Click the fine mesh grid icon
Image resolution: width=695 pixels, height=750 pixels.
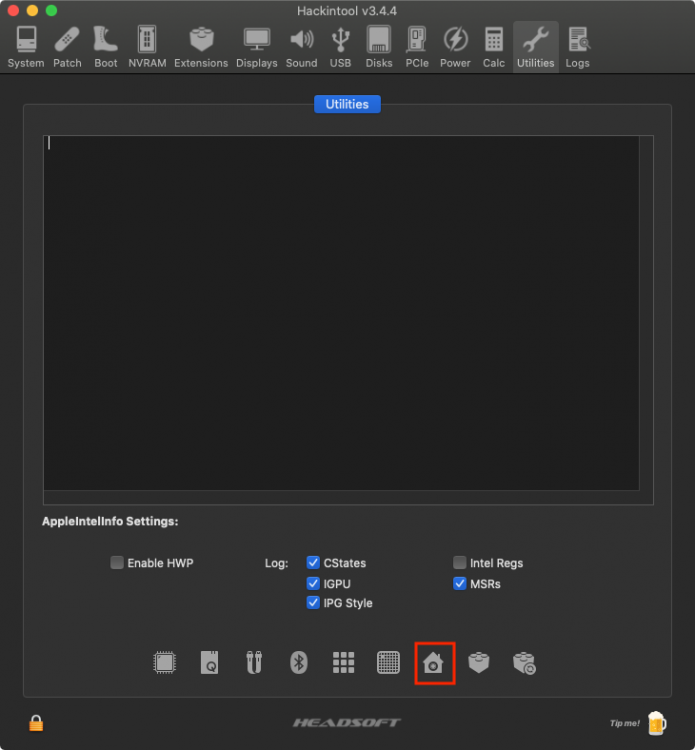tap(388, 663)
